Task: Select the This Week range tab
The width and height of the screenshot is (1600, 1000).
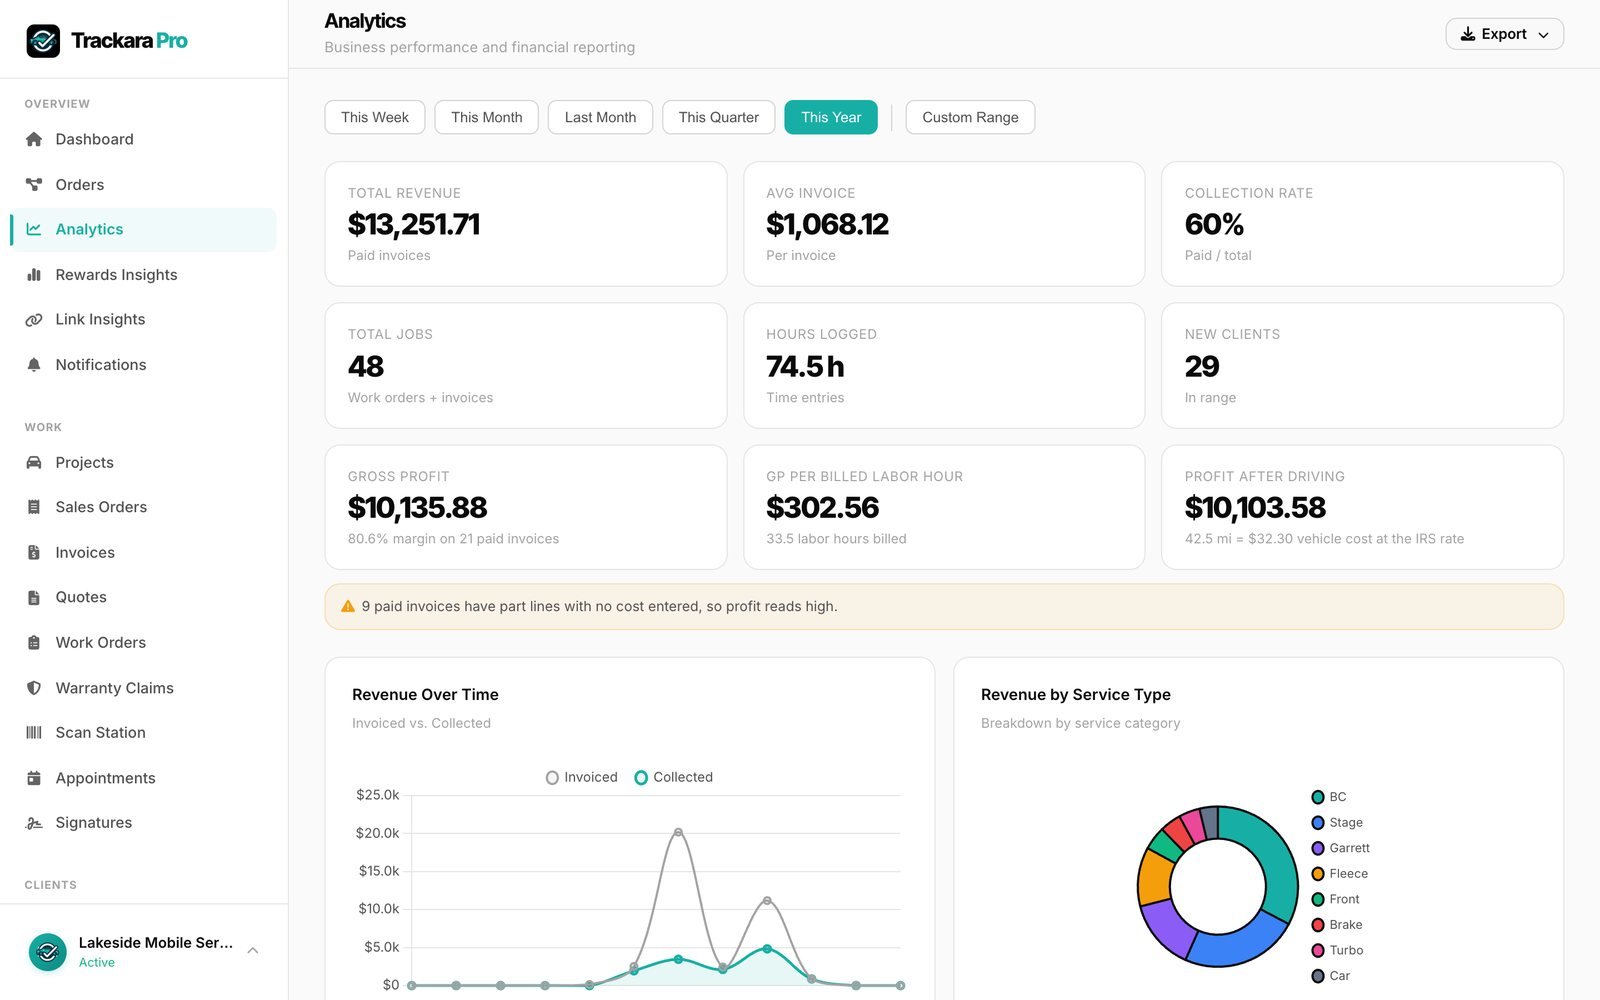Action: pyautogui.click(x=375, y=117)
